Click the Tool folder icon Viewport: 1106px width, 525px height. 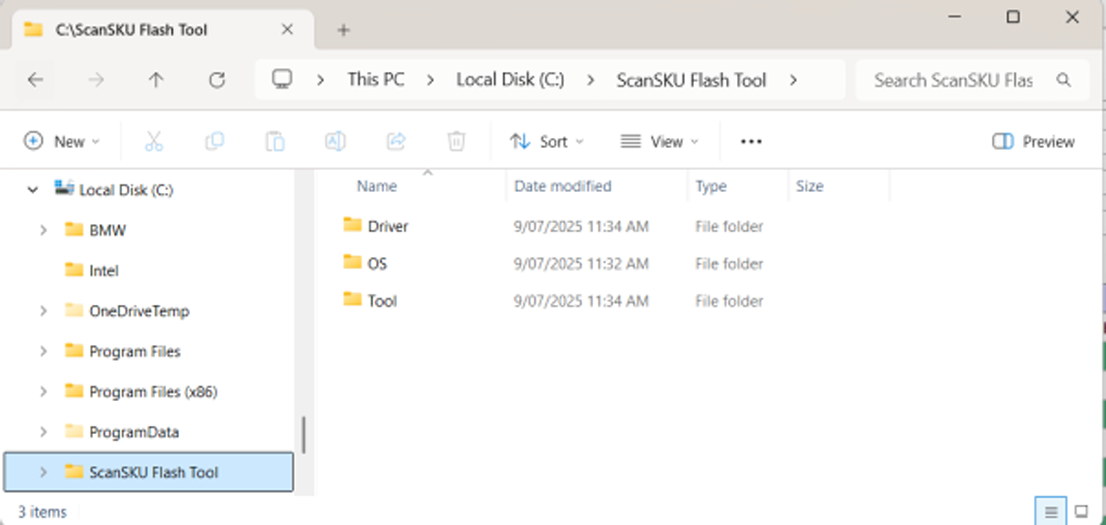pos(353,300)
